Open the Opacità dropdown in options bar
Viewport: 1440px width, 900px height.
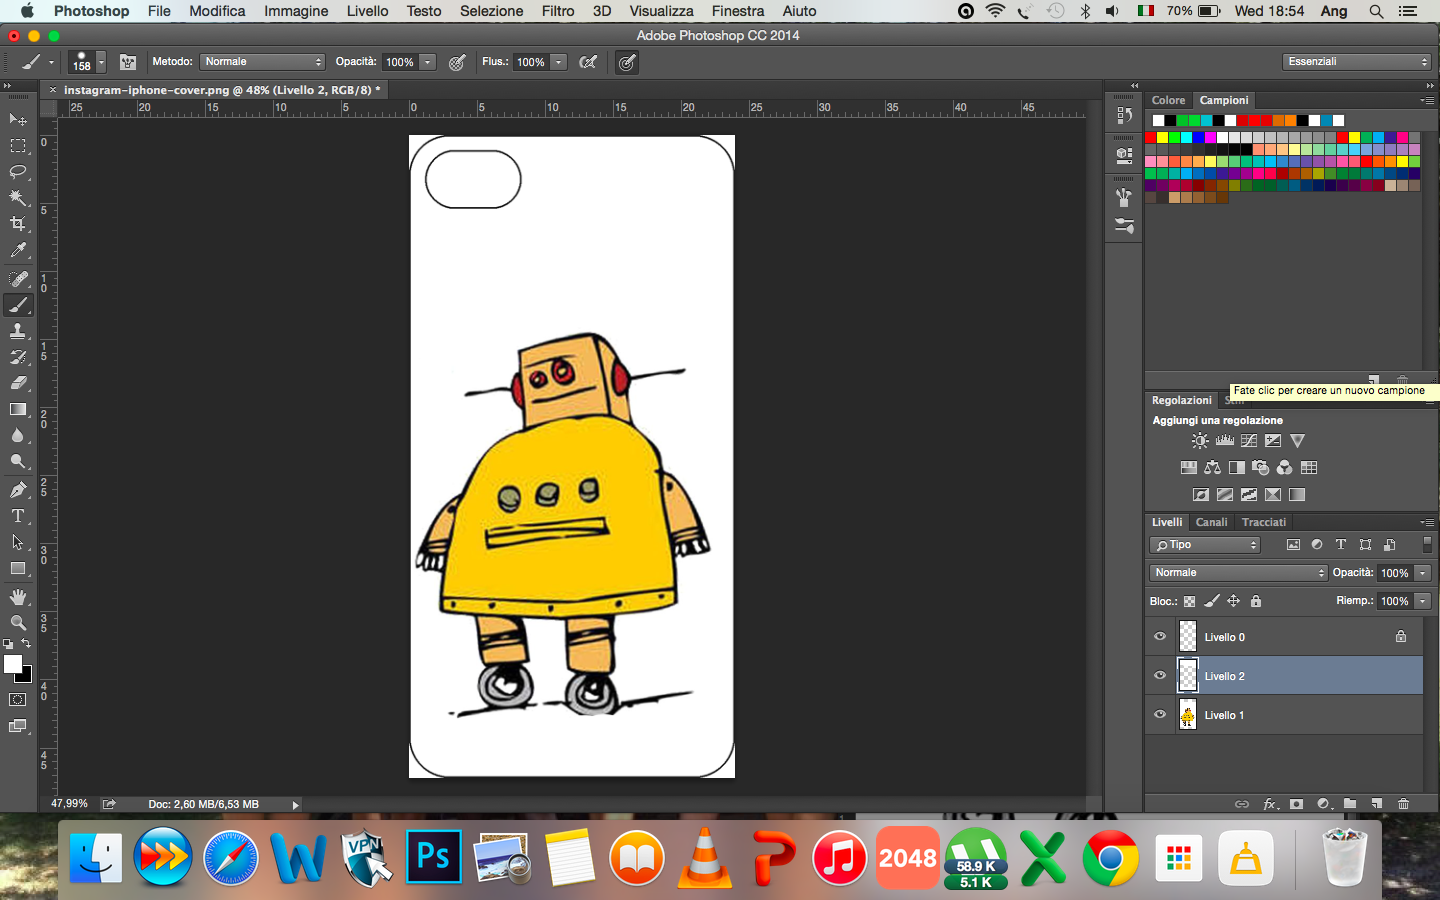(428, 62)
